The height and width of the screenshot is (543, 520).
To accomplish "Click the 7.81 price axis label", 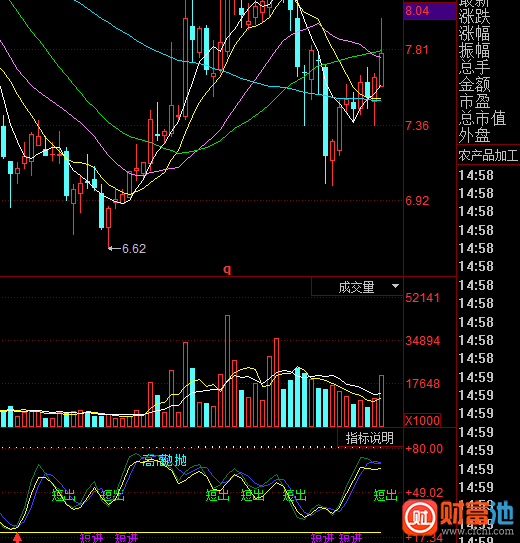I will [417, 50].
